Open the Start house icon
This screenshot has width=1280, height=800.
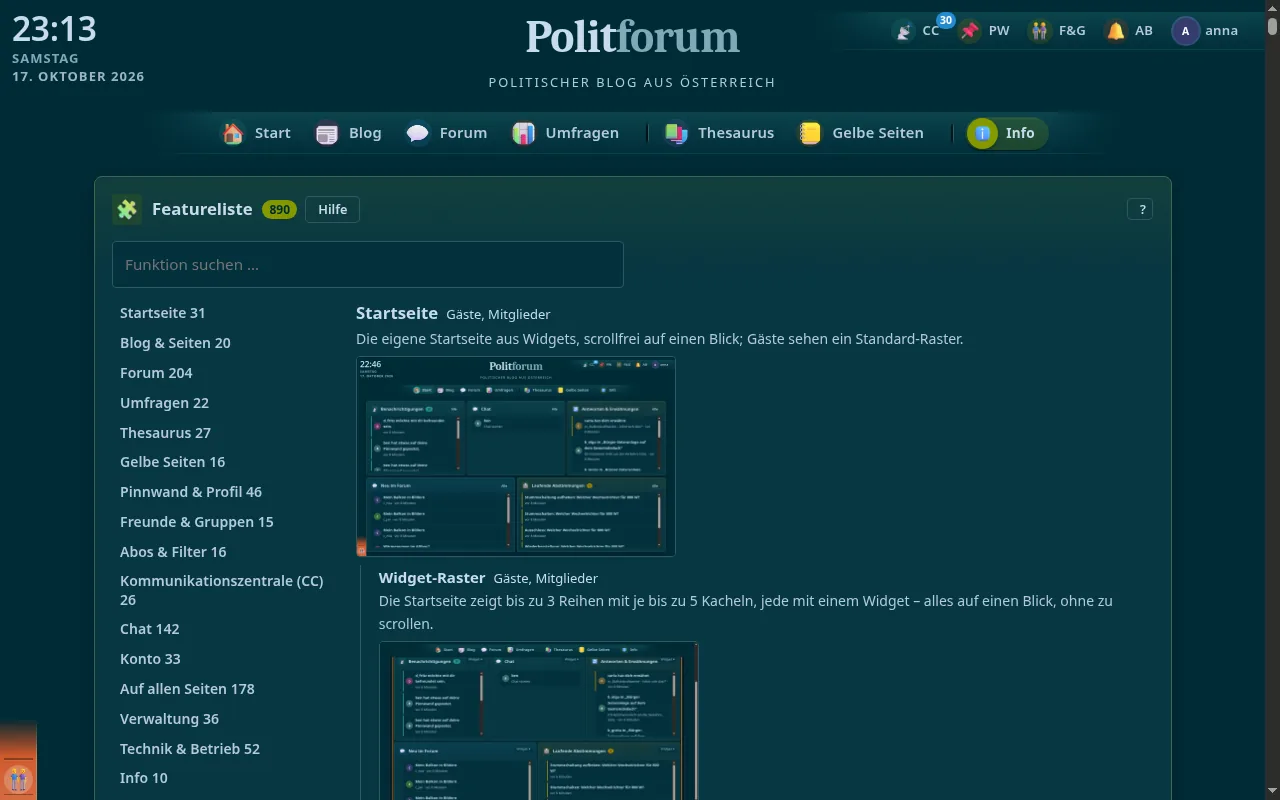[x=233, y=133]
